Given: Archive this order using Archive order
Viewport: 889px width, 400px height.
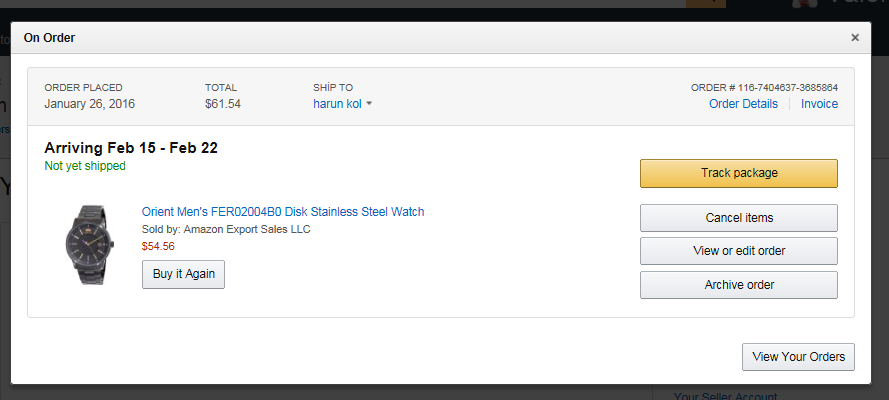Looking at the screenshot, I should pyautogui.click(x=738, y=285).
